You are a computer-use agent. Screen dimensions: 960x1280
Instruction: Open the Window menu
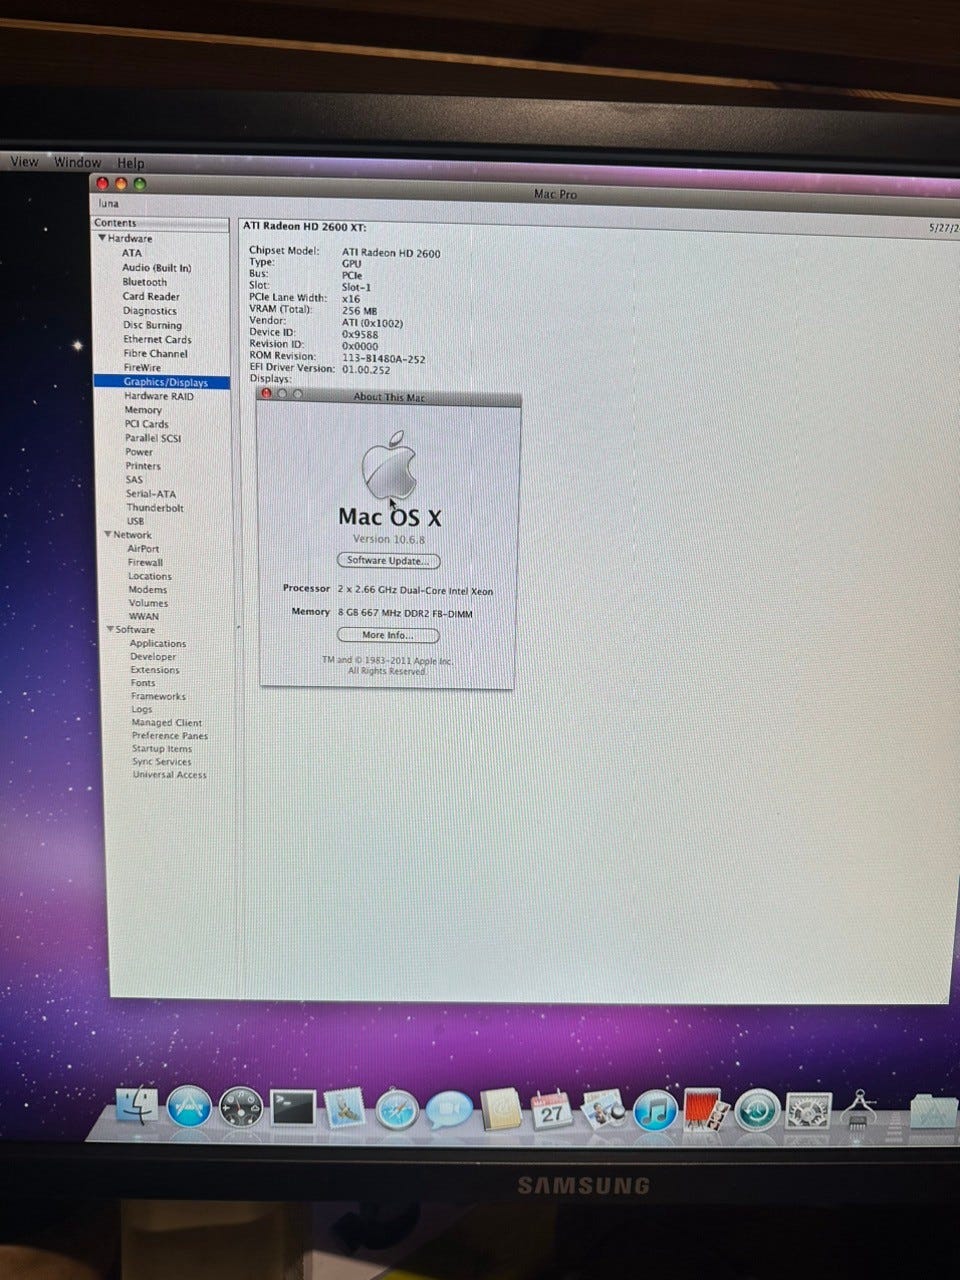pyautogui.click(x=78, y=162)
